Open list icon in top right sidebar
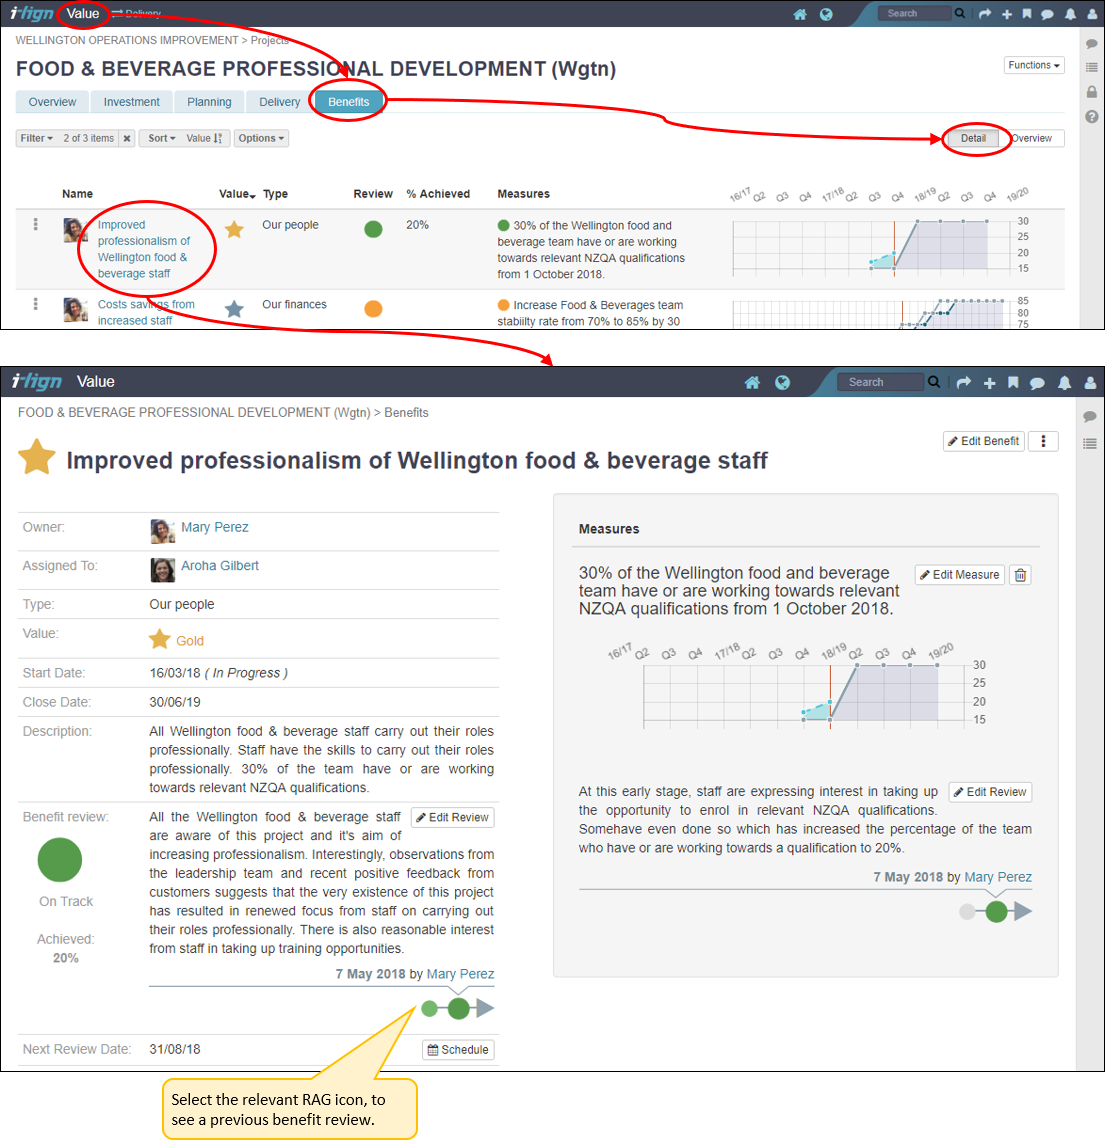 1091,67
